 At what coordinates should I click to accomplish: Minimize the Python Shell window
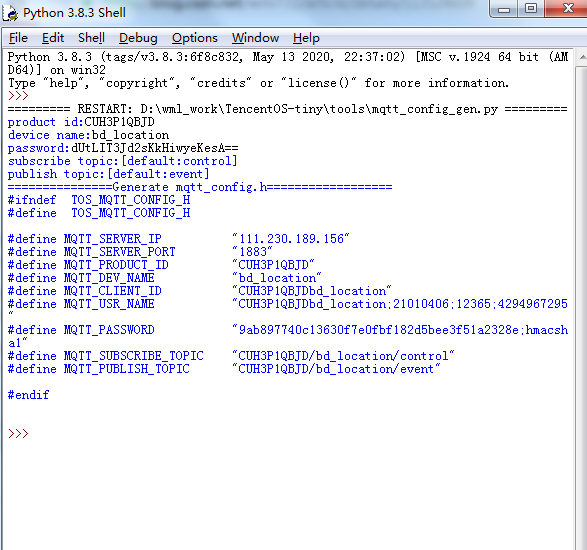click(x=504, y=9)
